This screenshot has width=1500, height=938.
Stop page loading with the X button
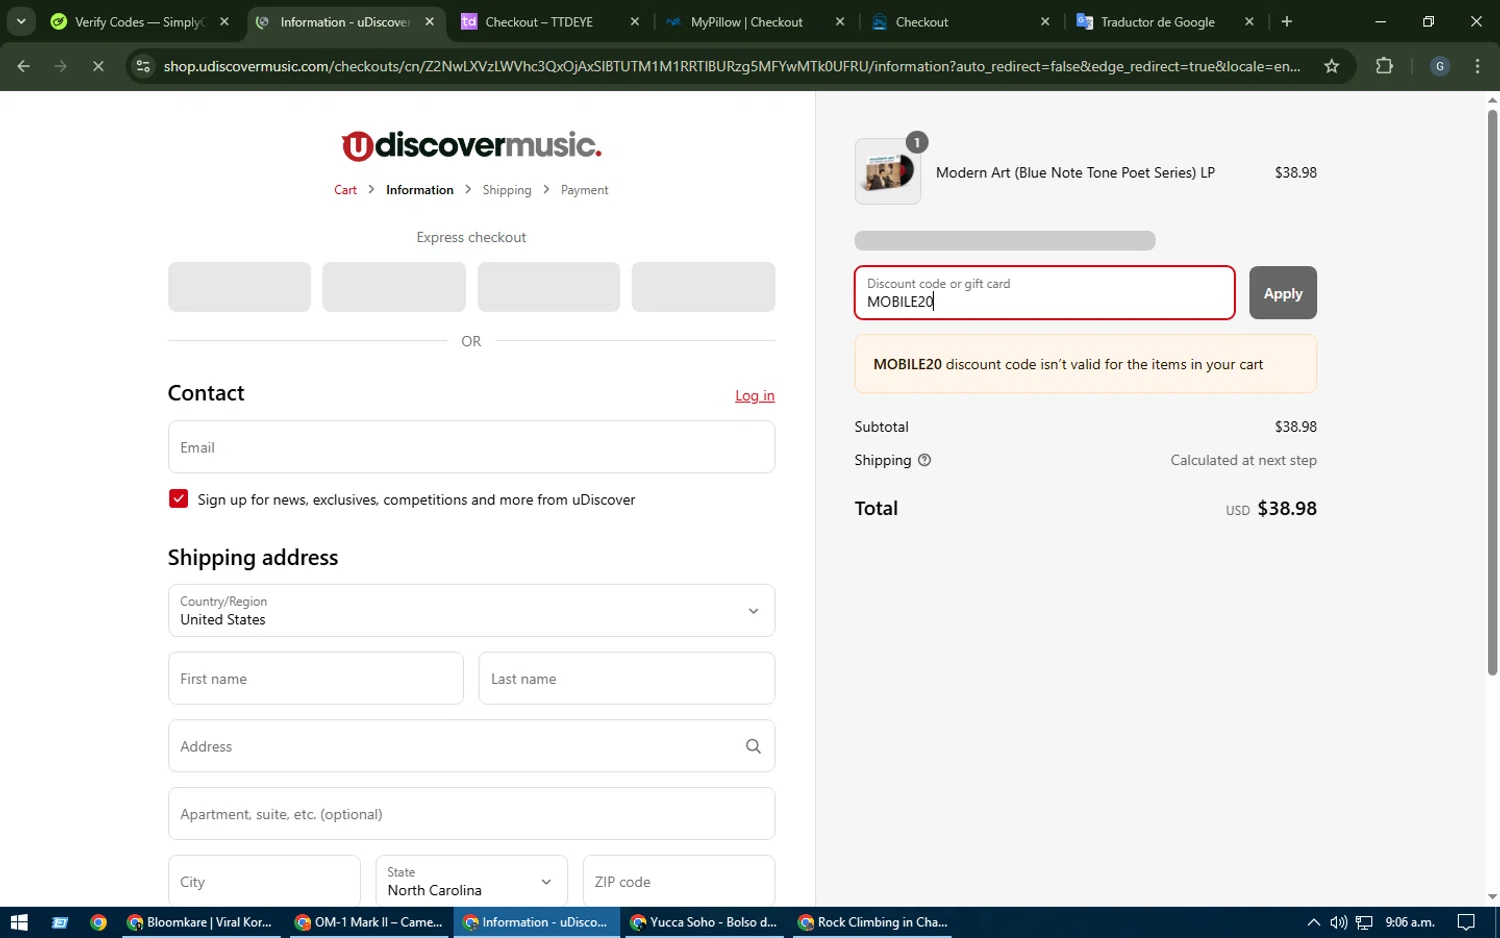pos(98,66)
